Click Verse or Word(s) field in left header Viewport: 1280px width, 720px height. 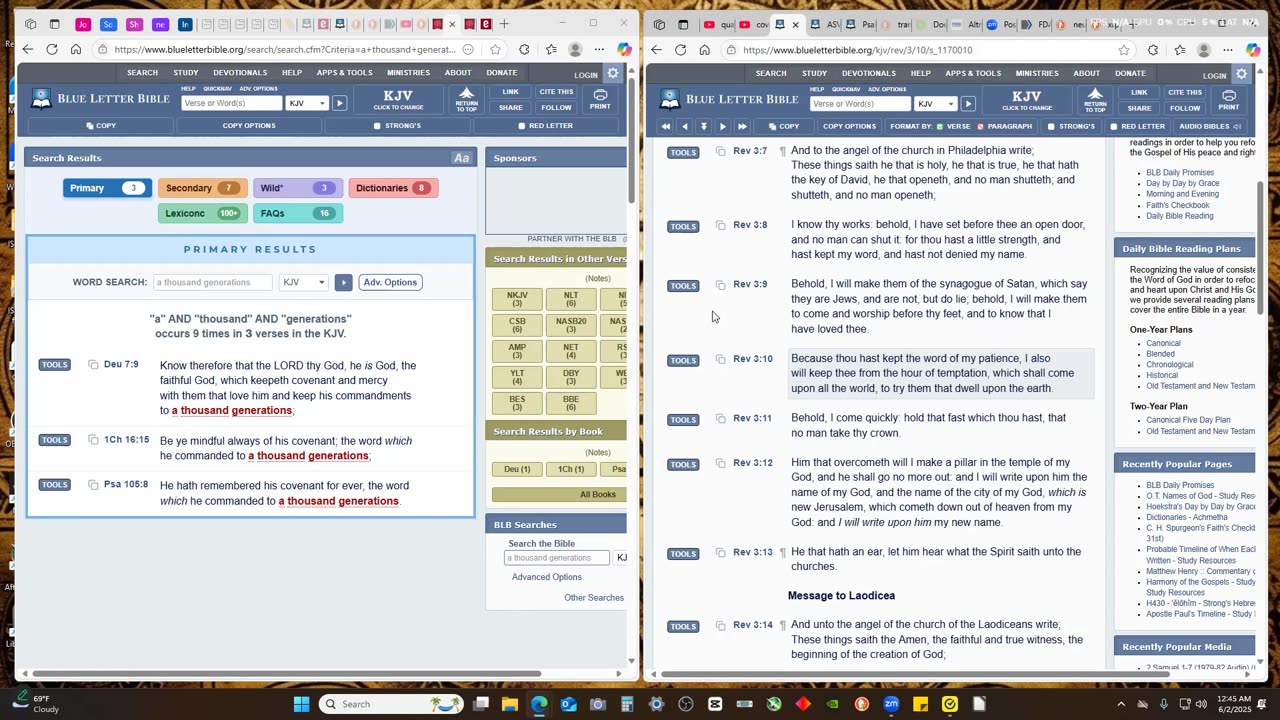pyautogui.click(x=232, y=103)
